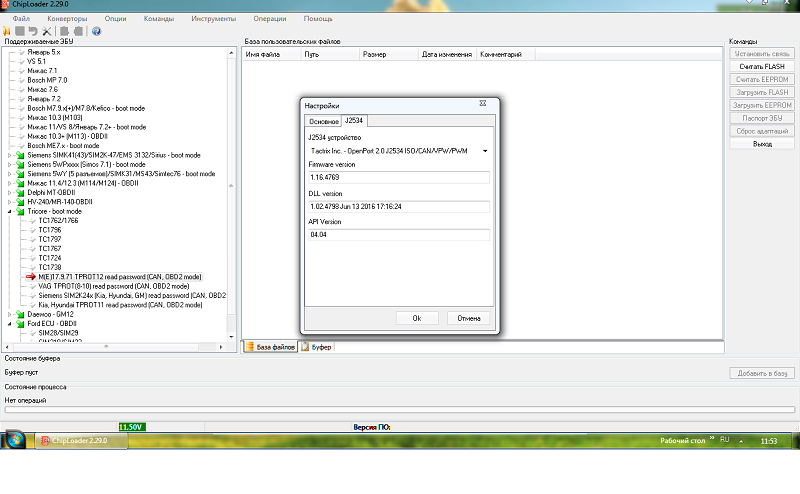The height and width of the screenshot is (494, 800).
Task: Collapse the Tricore - boot mode node
Action: click(9, 211)
